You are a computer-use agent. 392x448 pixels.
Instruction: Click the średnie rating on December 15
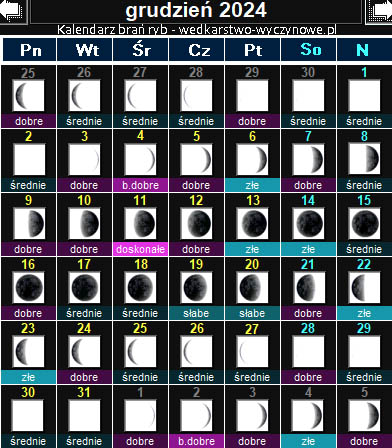point(364,249)
